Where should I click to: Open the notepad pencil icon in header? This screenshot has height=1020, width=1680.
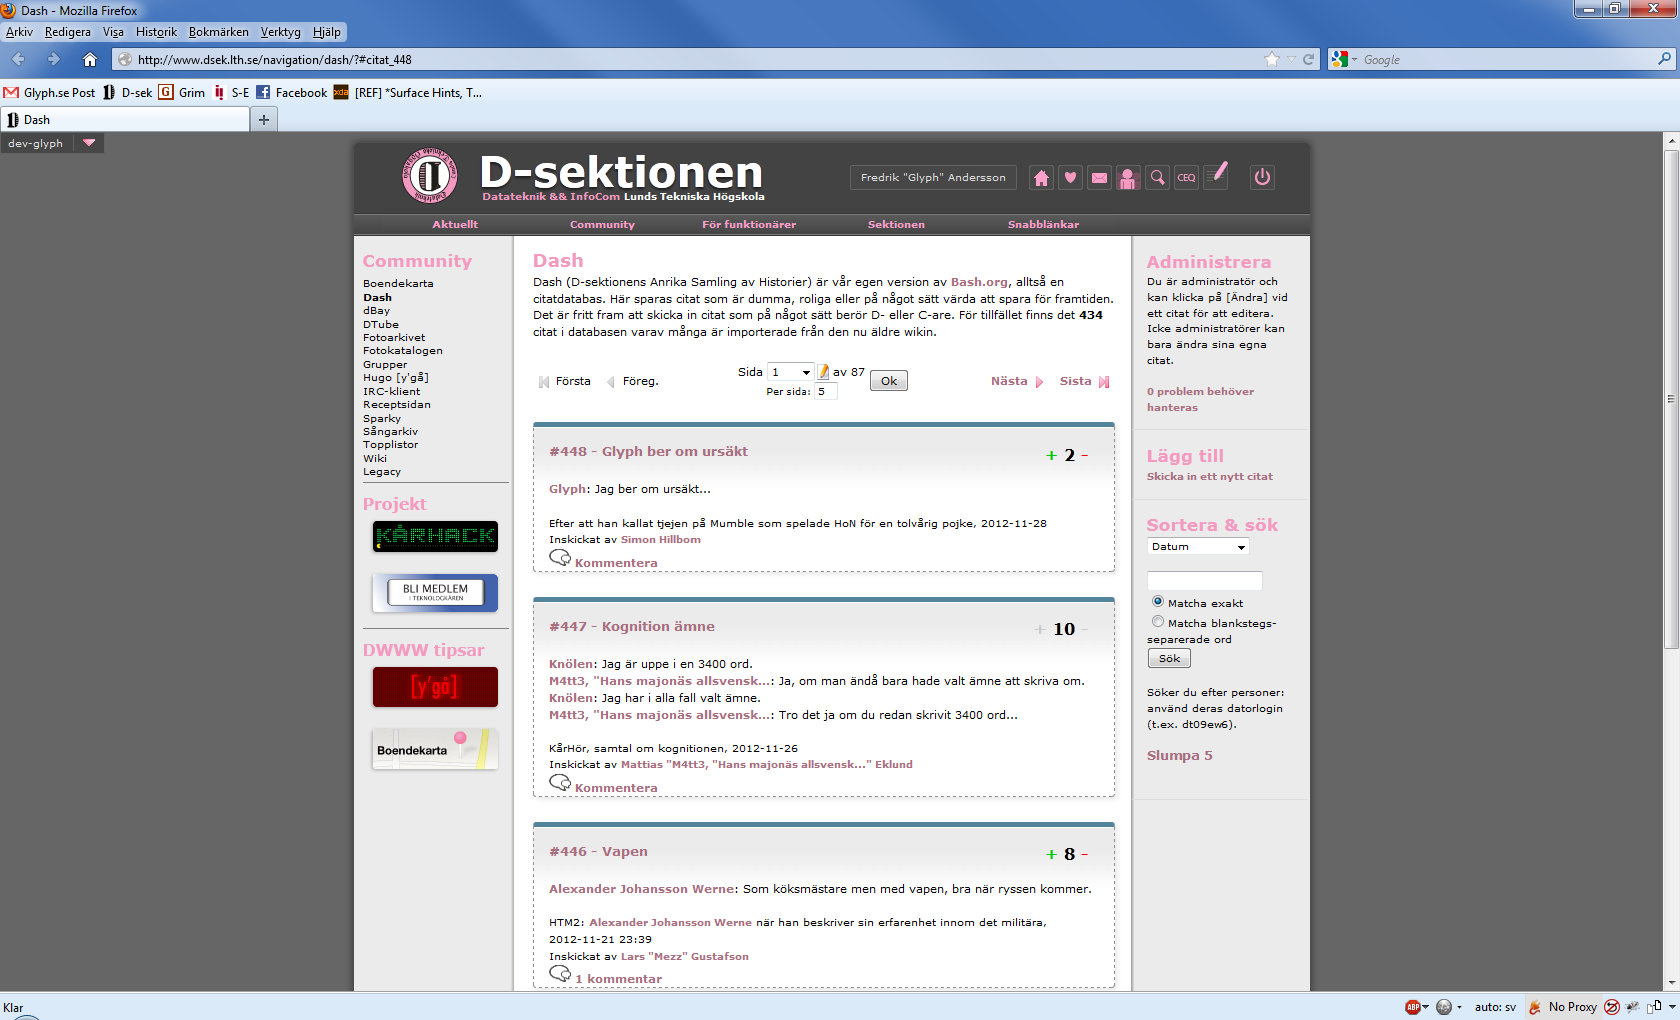(x=1216, y=176)
